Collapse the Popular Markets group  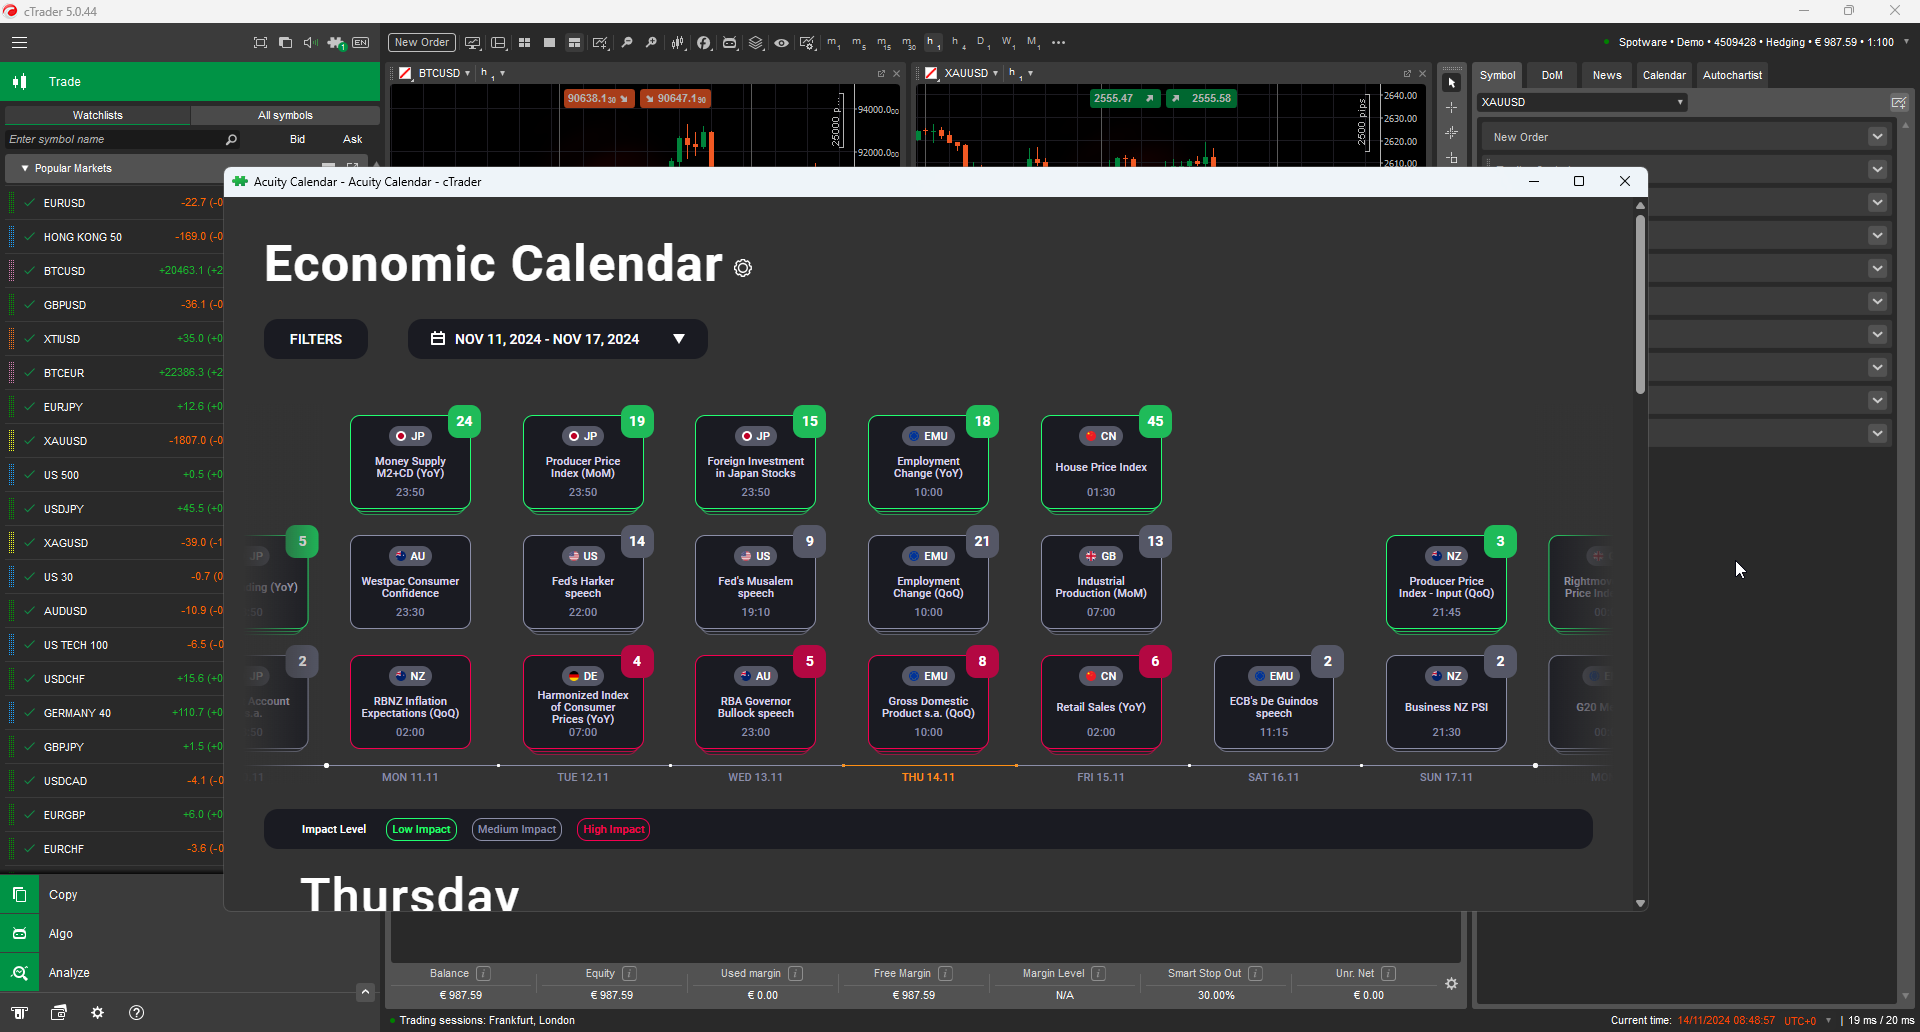click(x=25, y=168)
